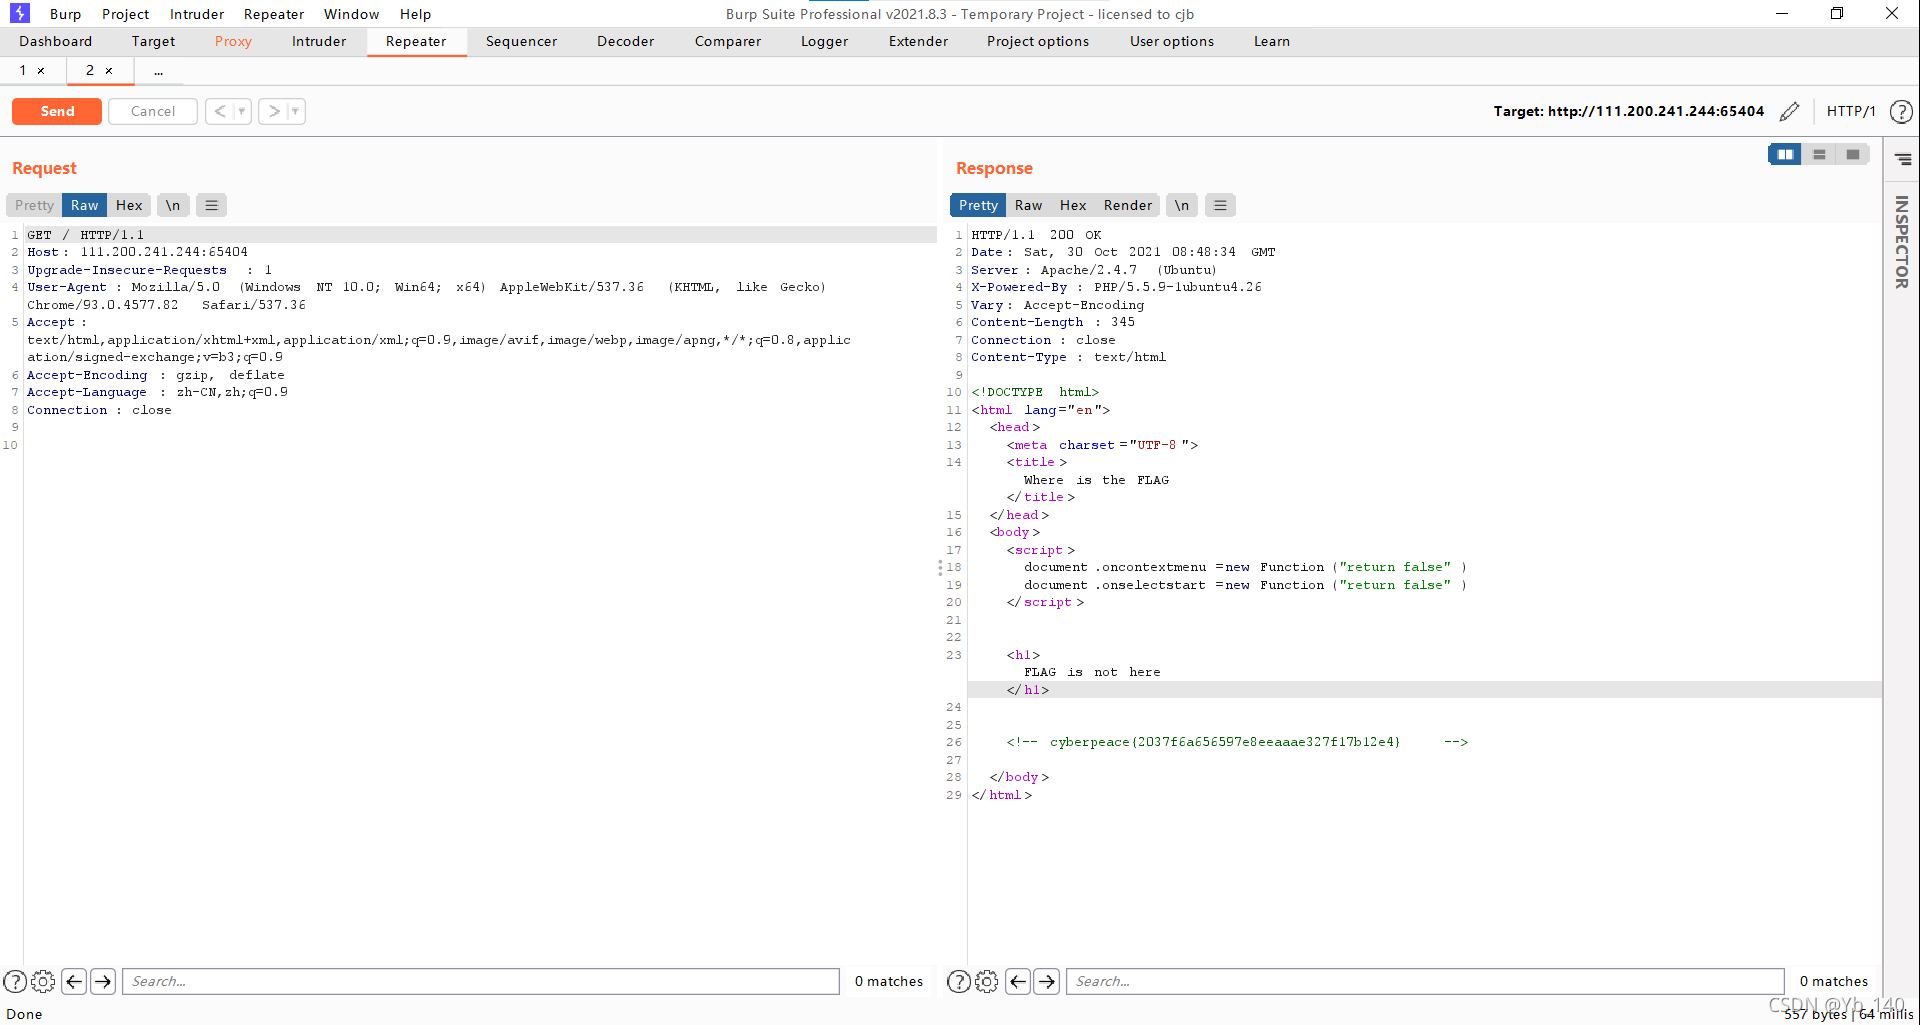Switch request view to Pretty
This screenshot has width=1920, height=1025.
(34, 205)
